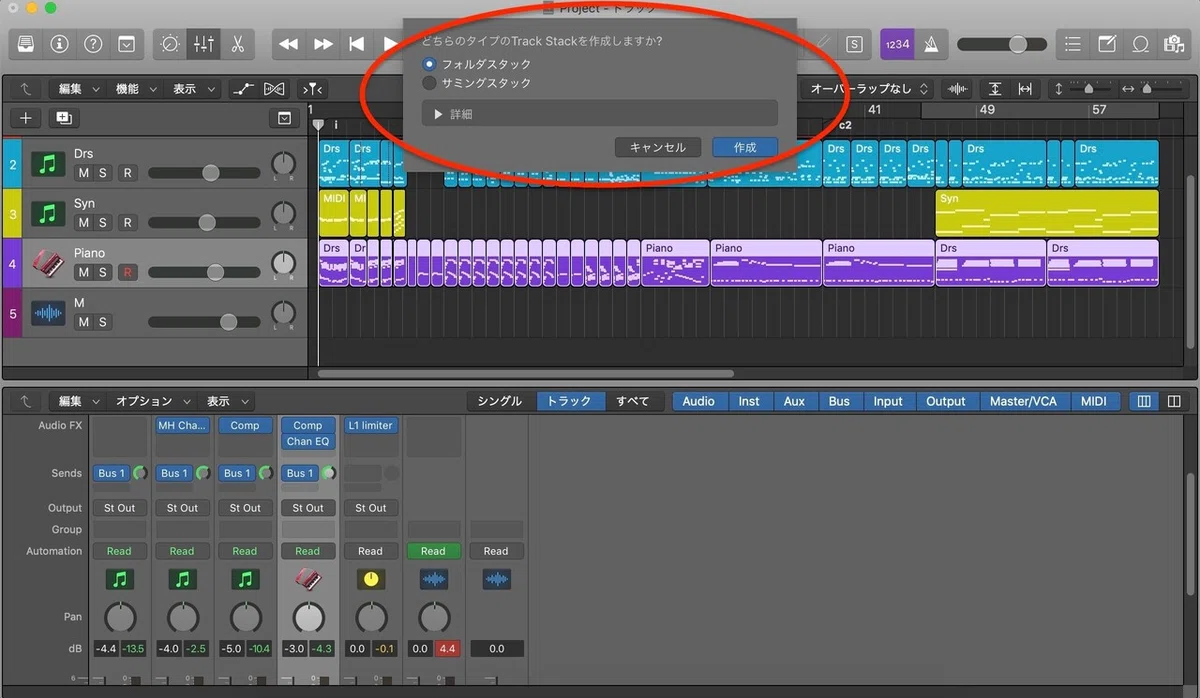Click the L1 limiter plug-in slot
Image resolution: width=1200 pixels, height=698 pixels.
tap(370, 425)
